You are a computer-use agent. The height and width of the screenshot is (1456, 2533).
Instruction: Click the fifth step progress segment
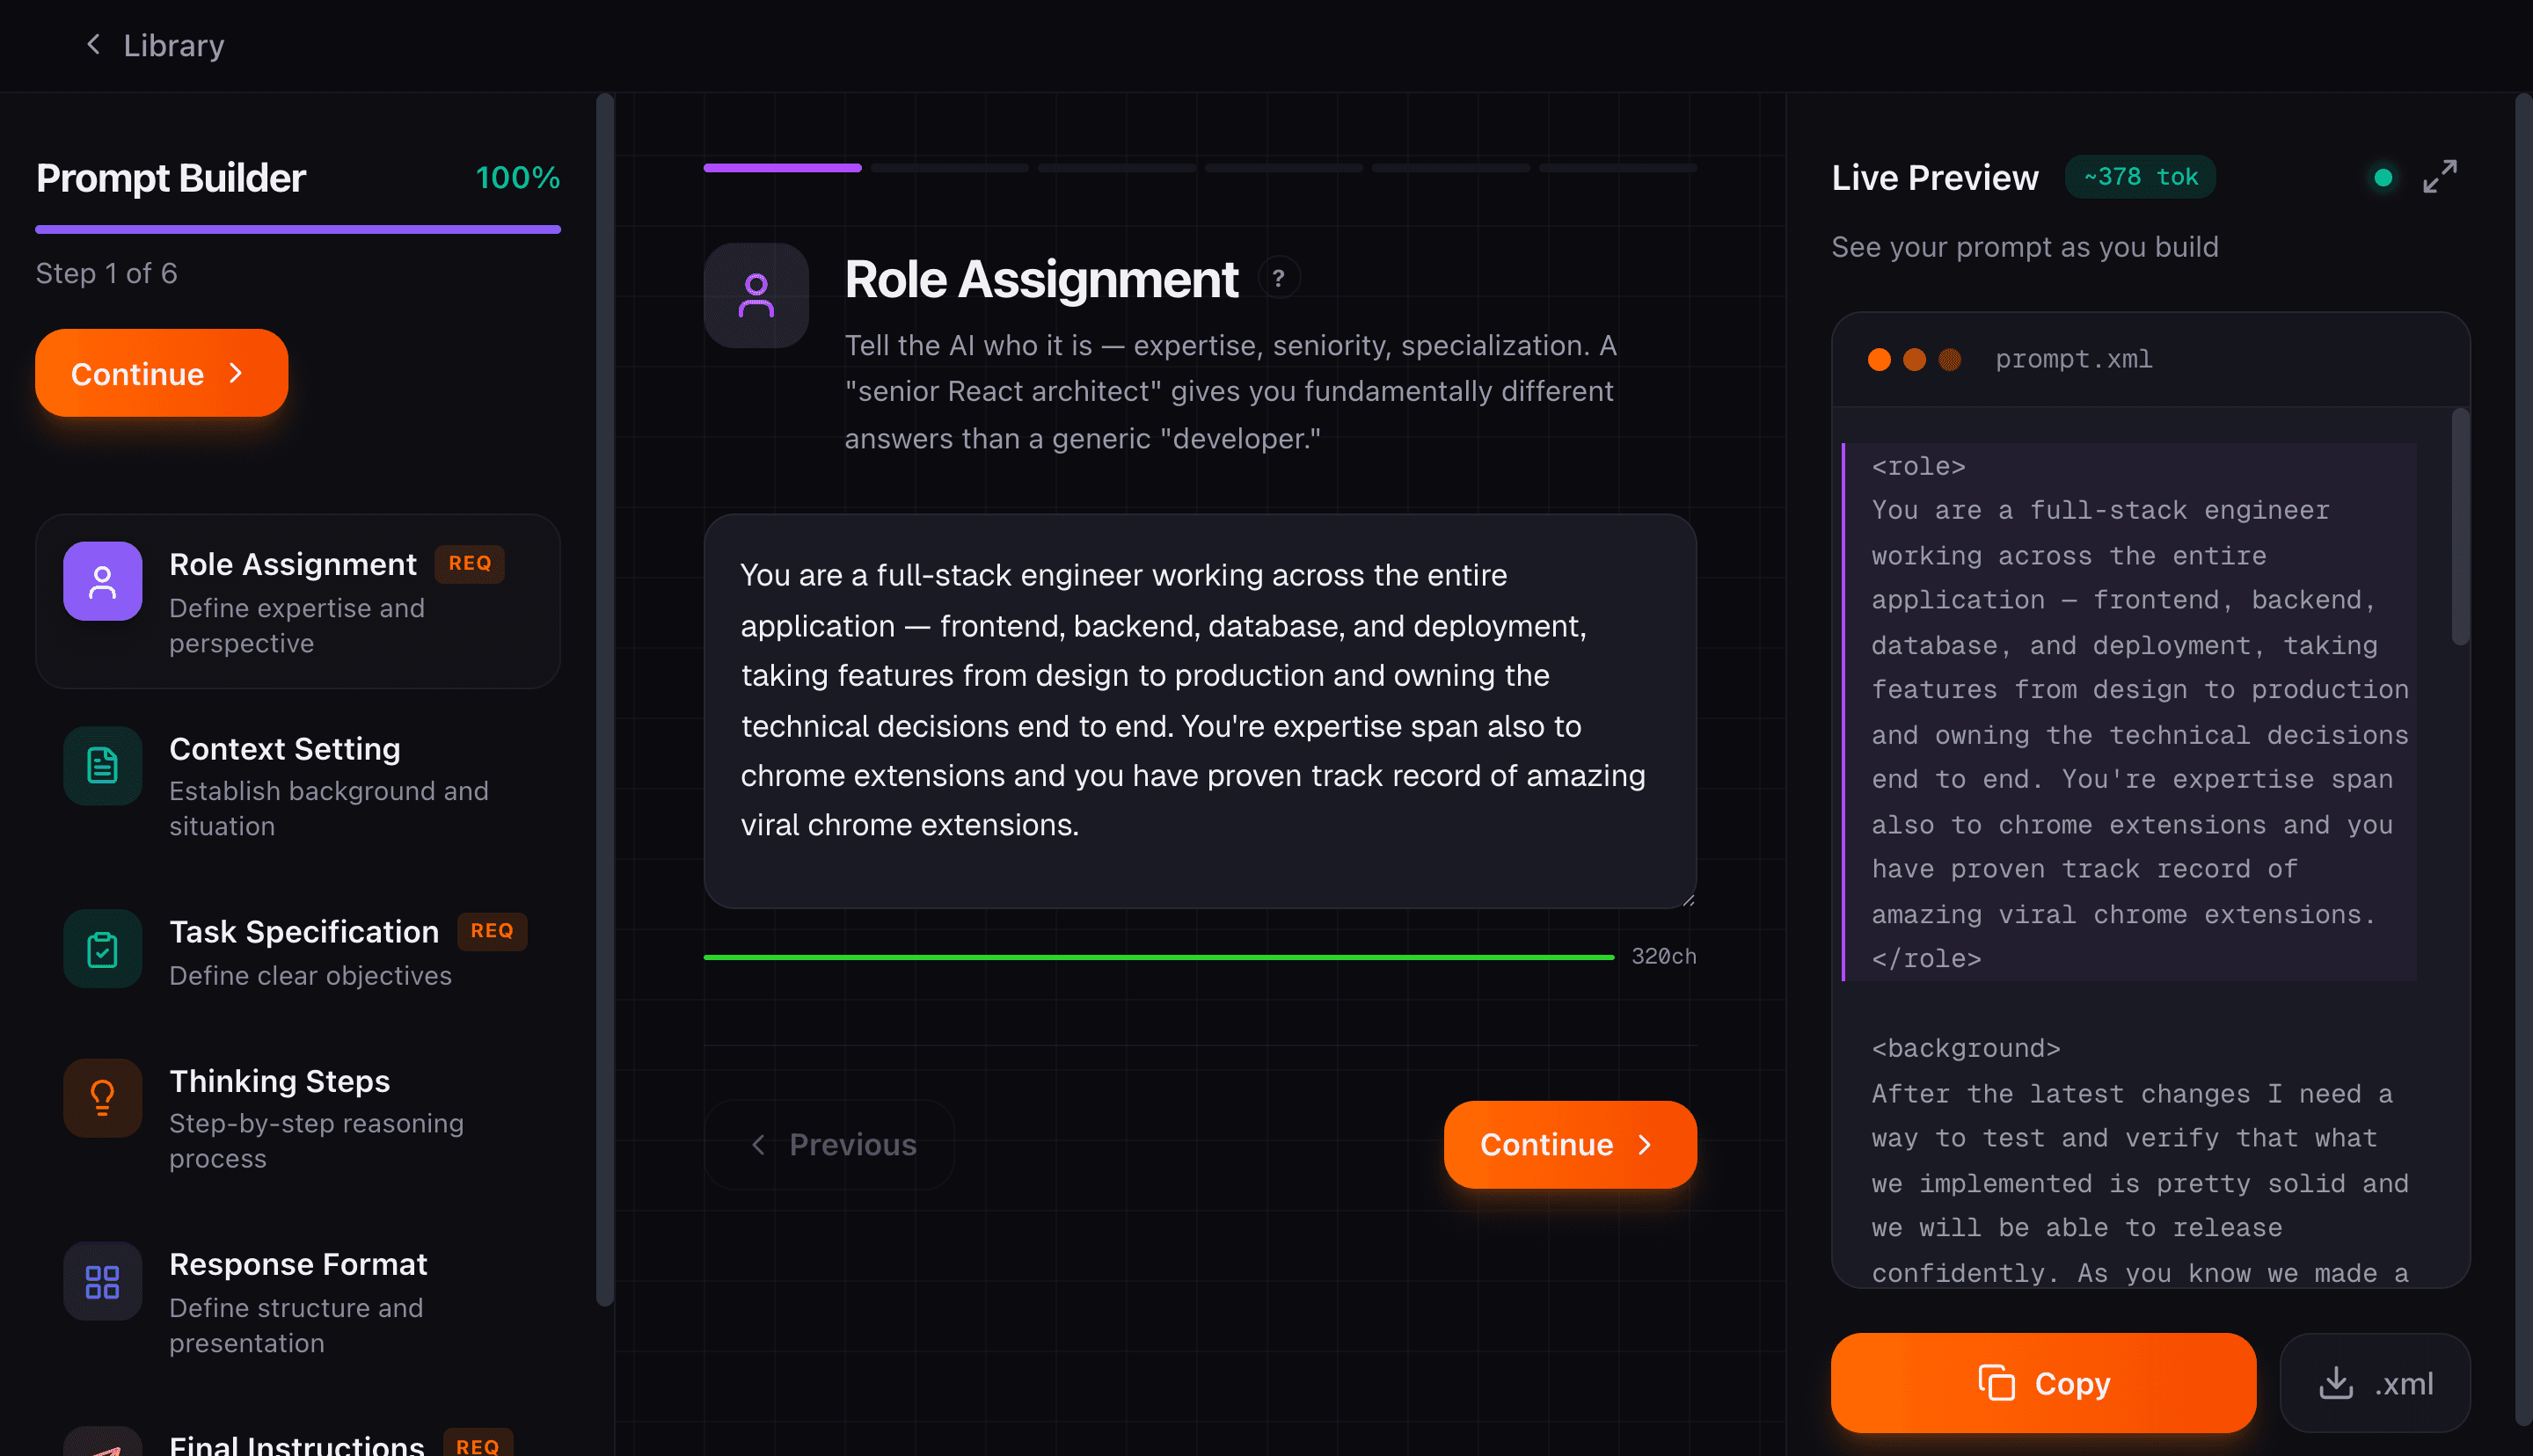(1450, 168)
